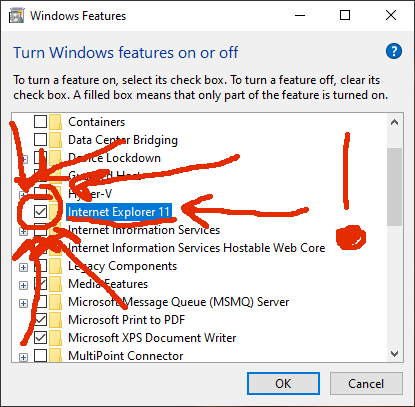The image size is (415, 407).
Task: Select the Microsoft Message Queue (MSMQ) Server item
Action: pyautogui.click(x=178, y=302)
